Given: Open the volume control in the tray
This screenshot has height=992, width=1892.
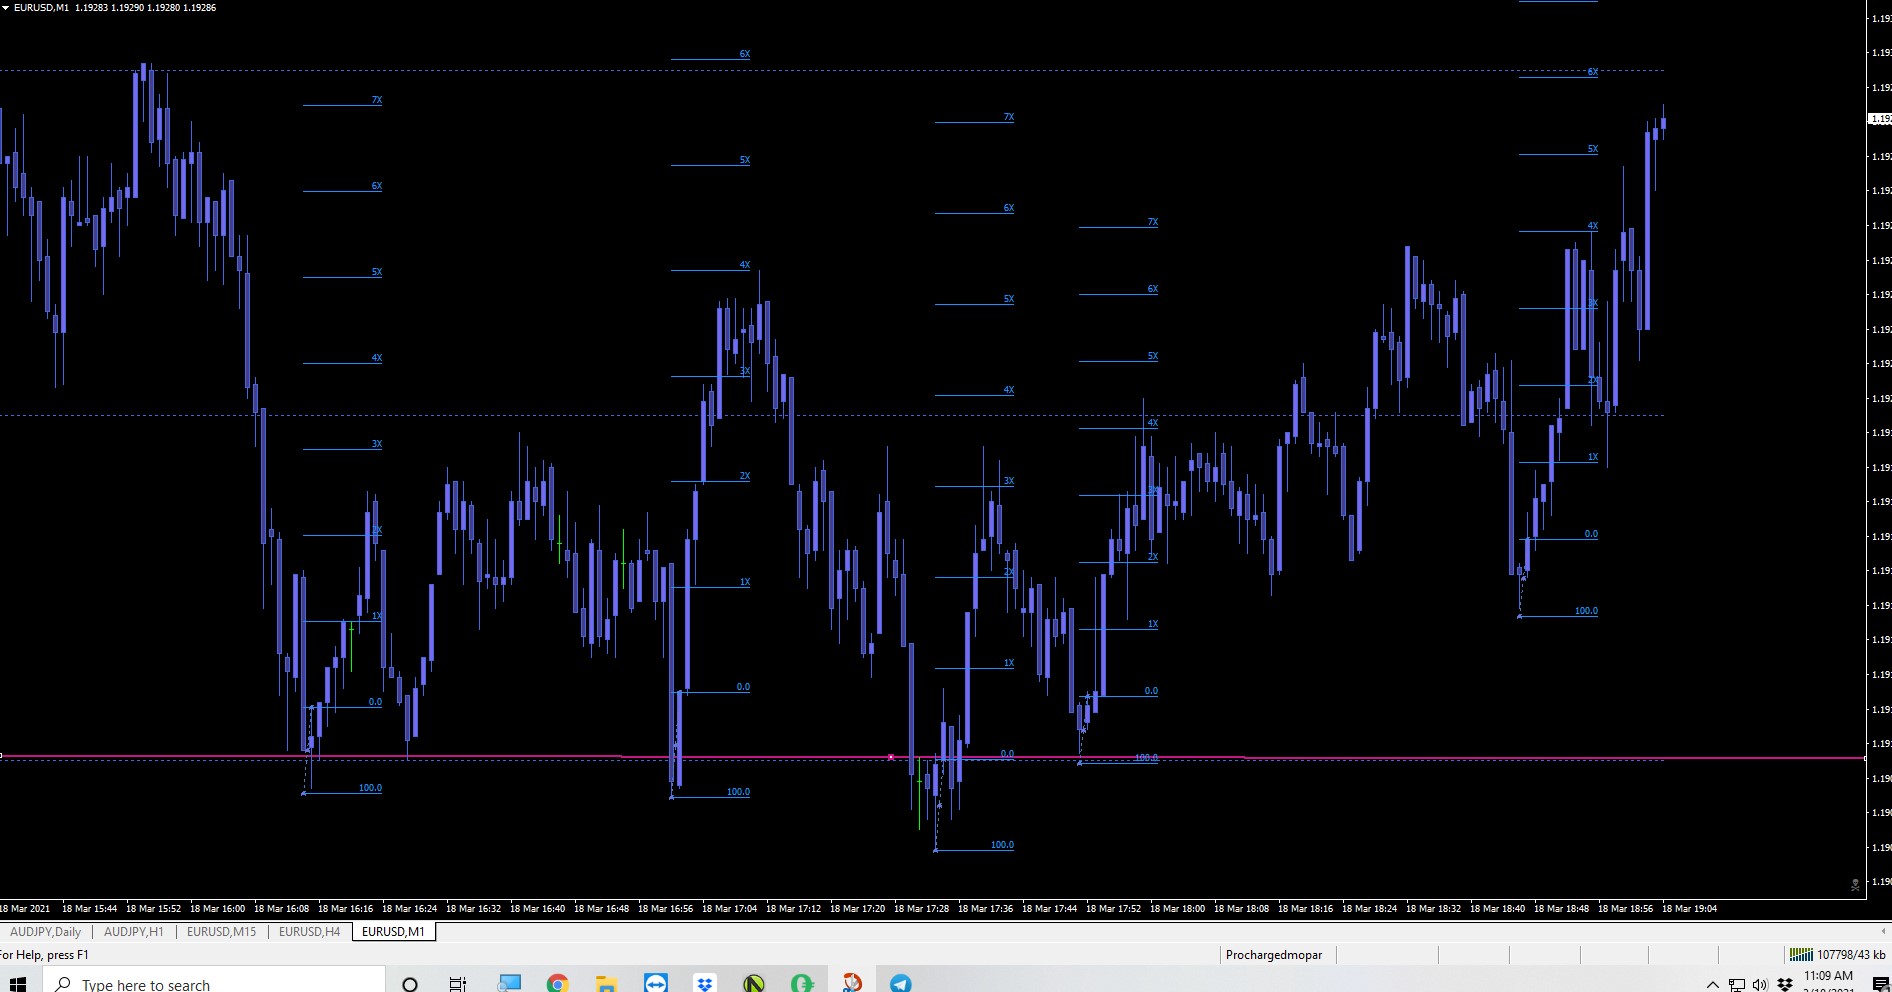Looking at the screenshot, I should pos(1760,985).
